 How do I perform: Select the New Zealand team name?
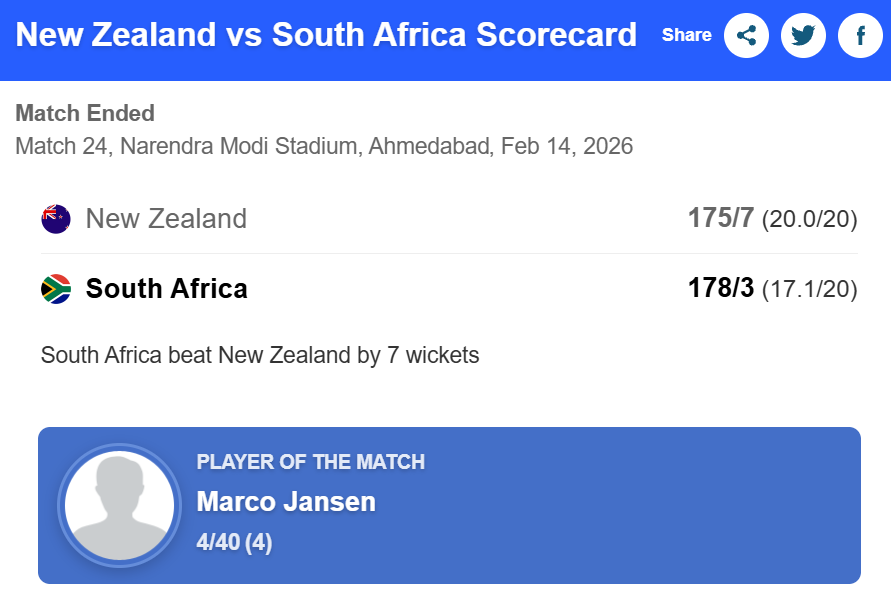[x=166, y=219]
